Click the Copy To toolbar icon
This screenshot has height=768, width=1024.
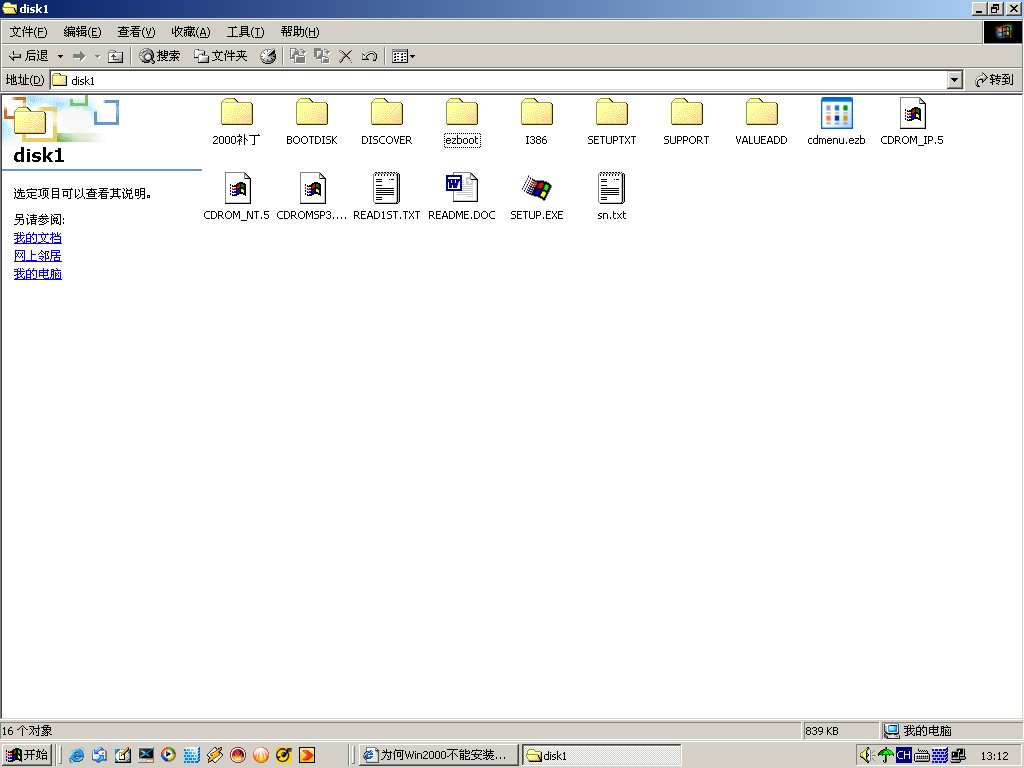click(x=322, y=56)
